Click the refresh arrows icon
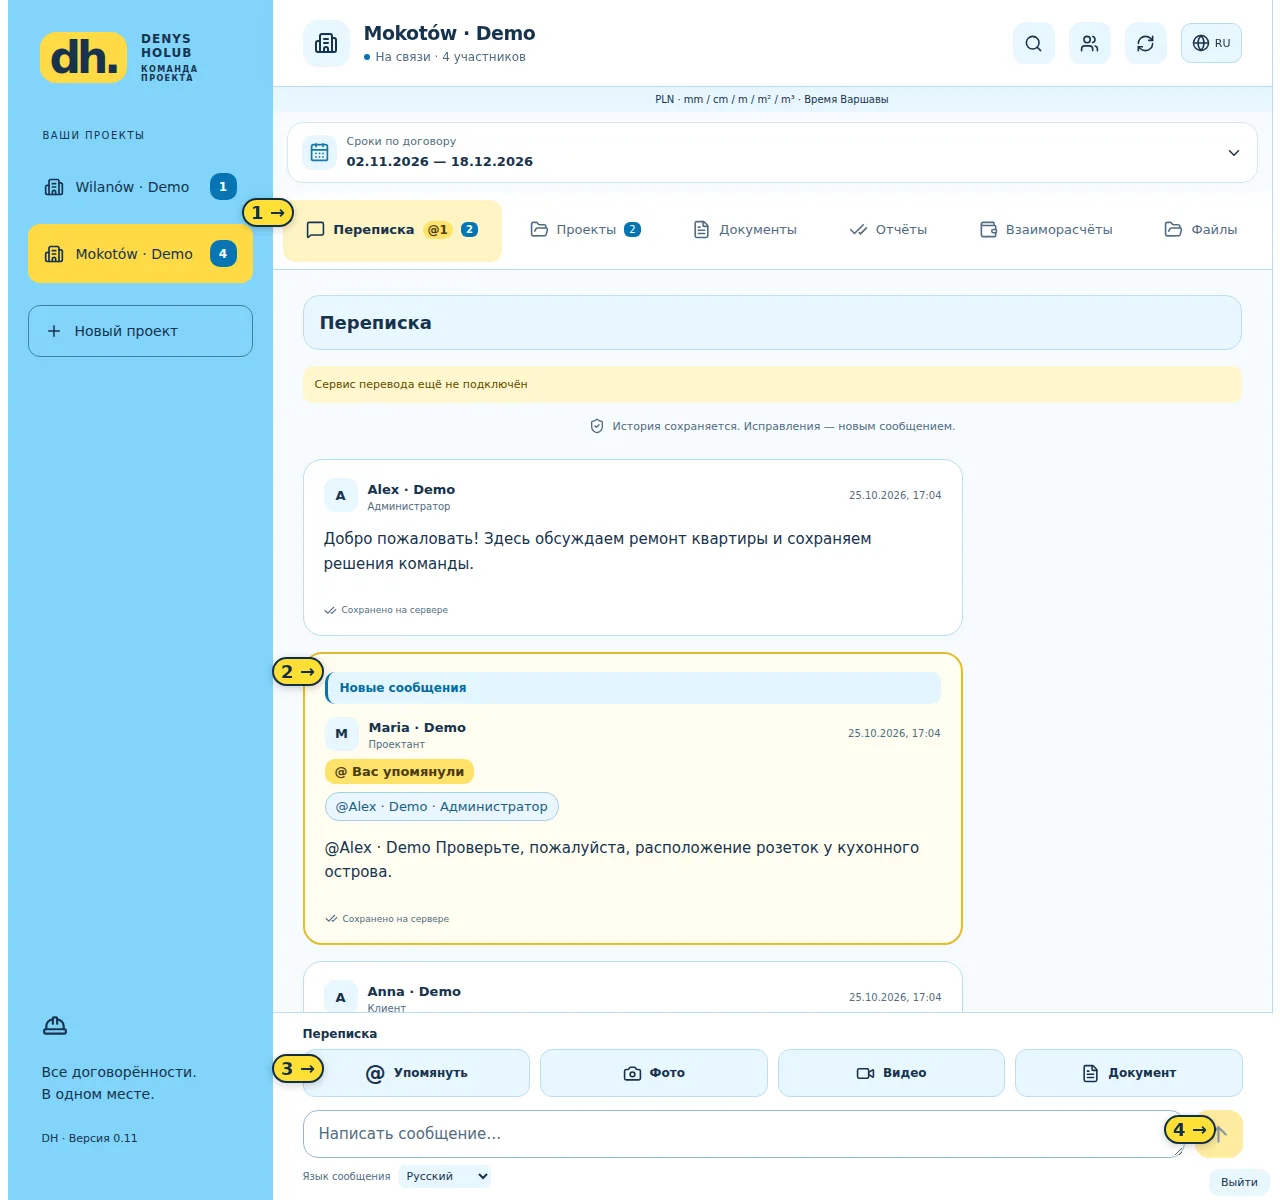This screenshot has width=1280, height=1200. (1145, 43)
